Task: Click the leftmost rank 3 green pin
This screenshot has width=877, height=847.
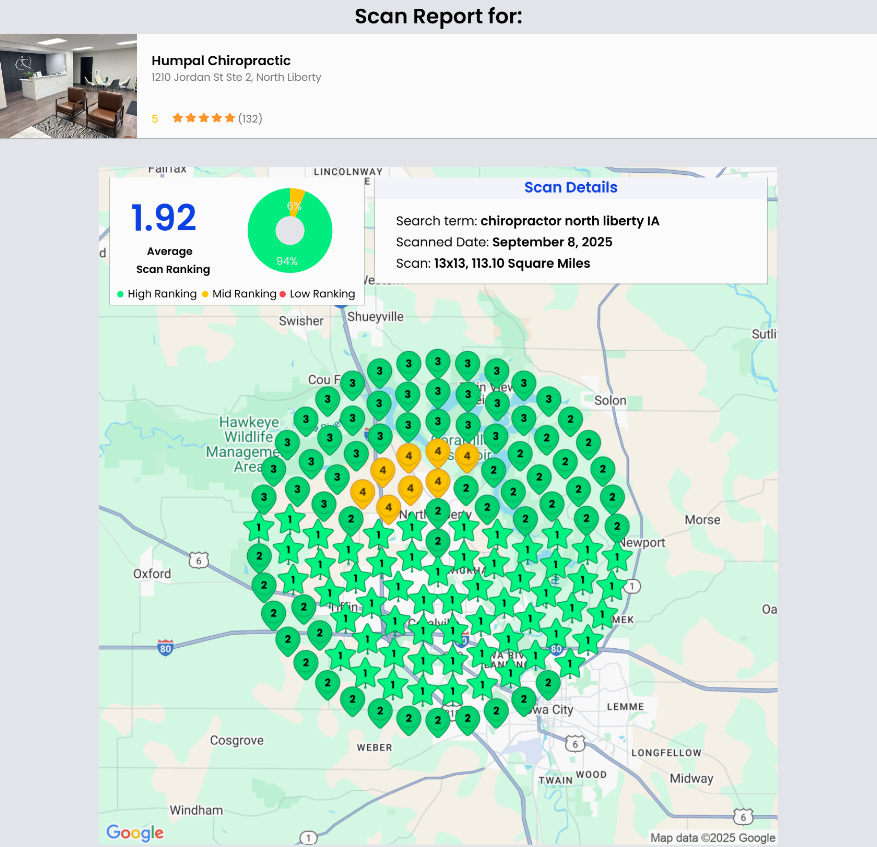Action: (264, 496)
